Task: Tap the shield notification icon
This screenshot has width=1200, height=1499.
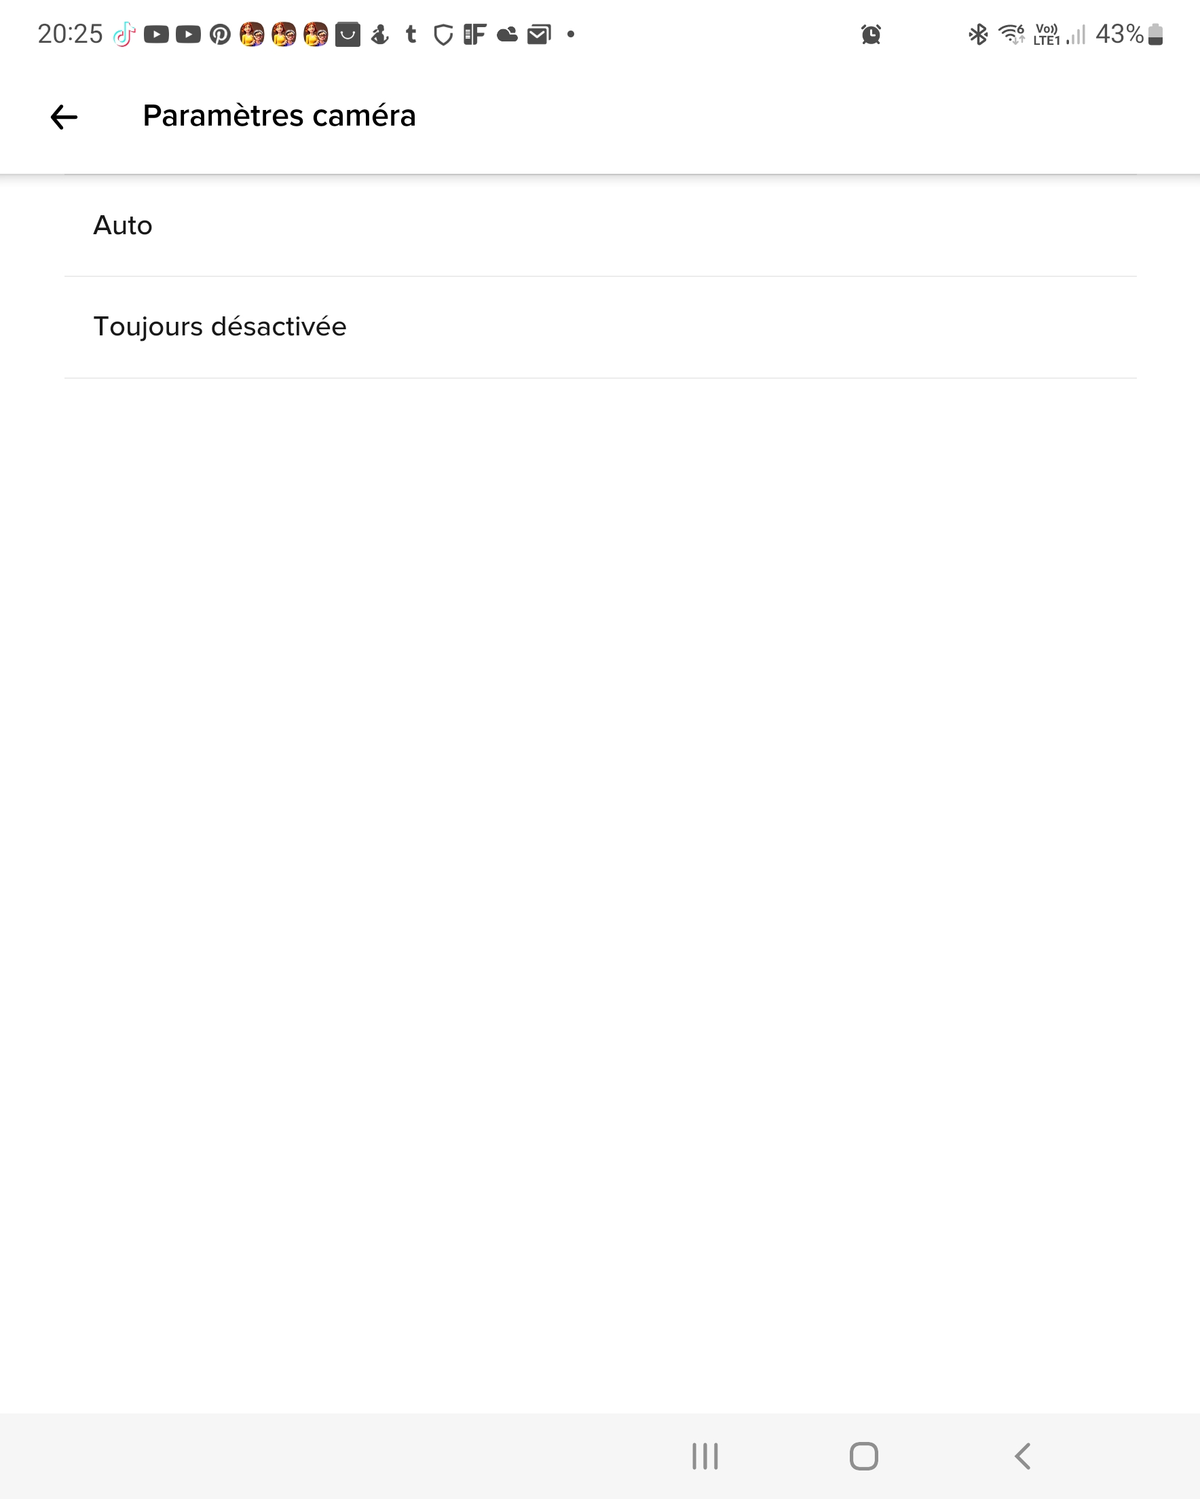Action: tap(443, 35)
